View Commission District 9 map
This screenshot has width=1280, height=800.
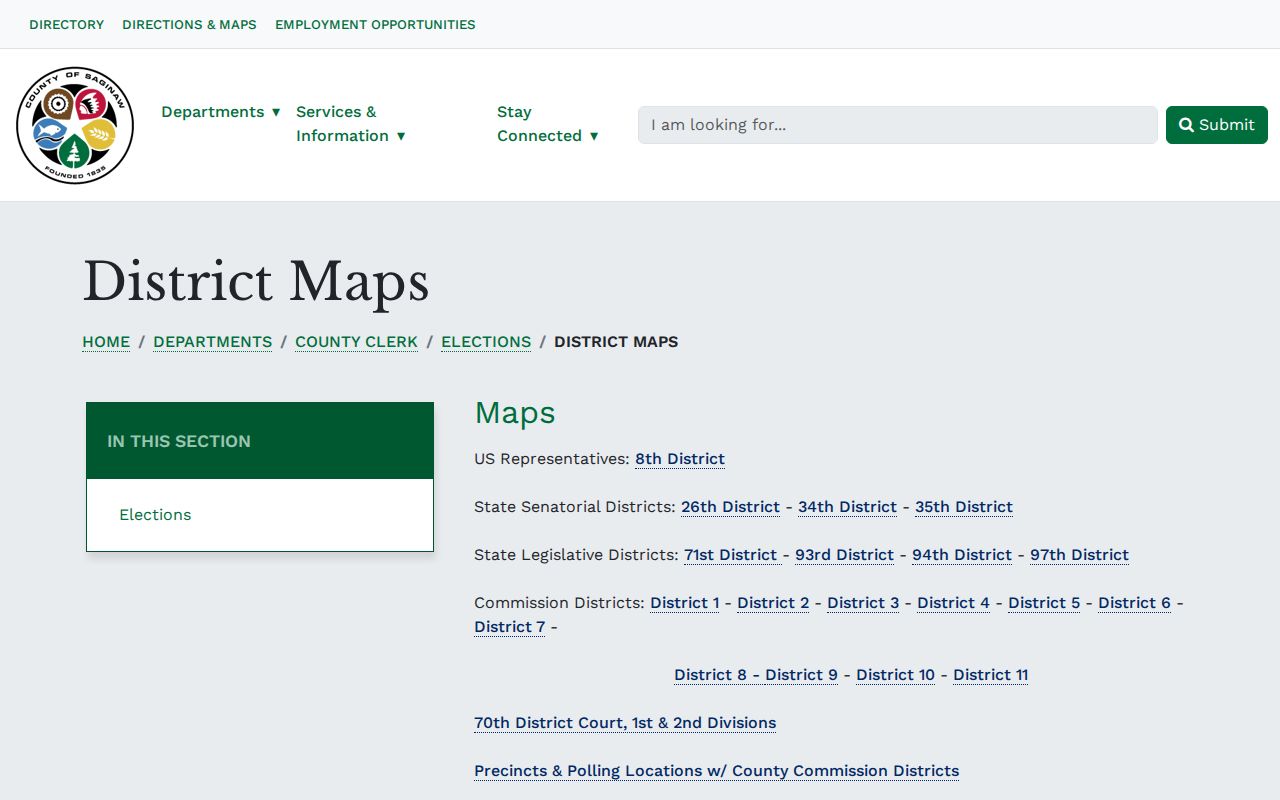(x=801, y=675)
